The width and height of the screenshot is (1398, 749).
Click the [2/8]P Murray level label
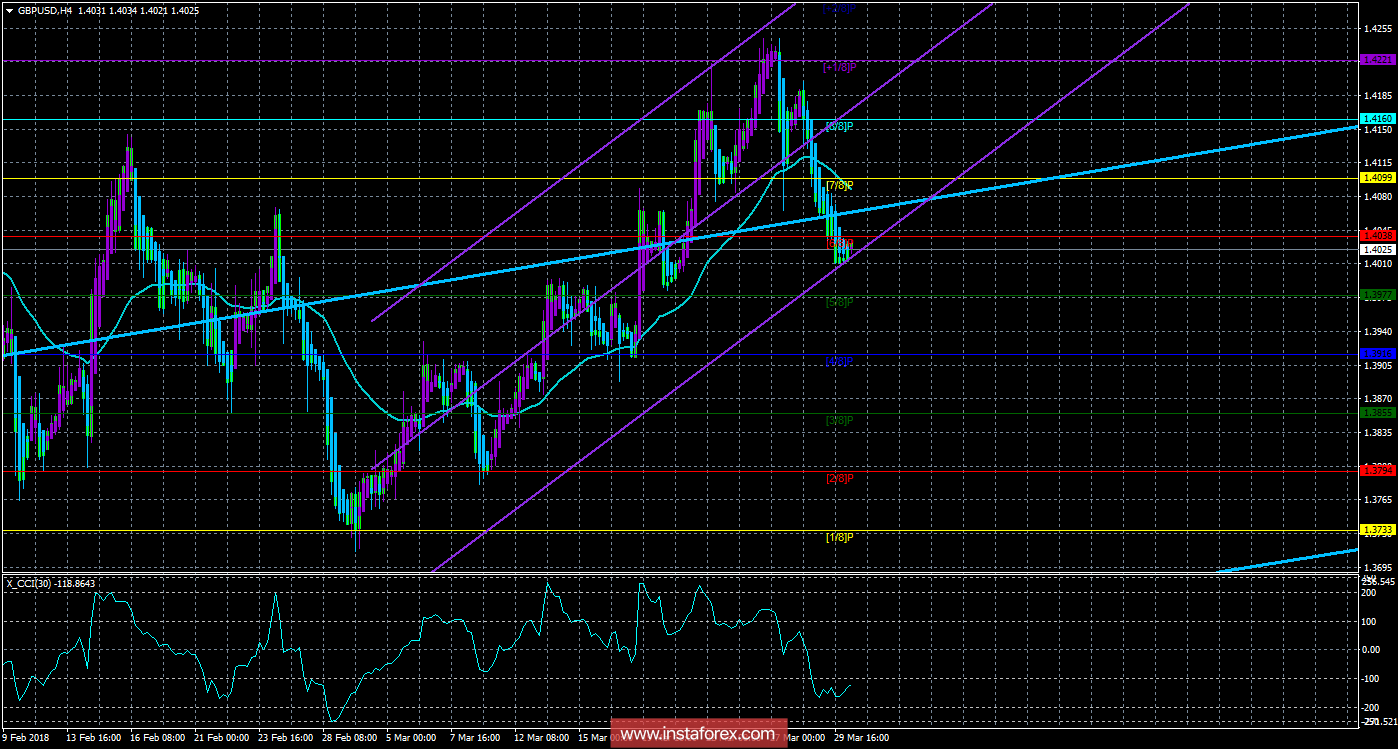(x=838, y=478)
